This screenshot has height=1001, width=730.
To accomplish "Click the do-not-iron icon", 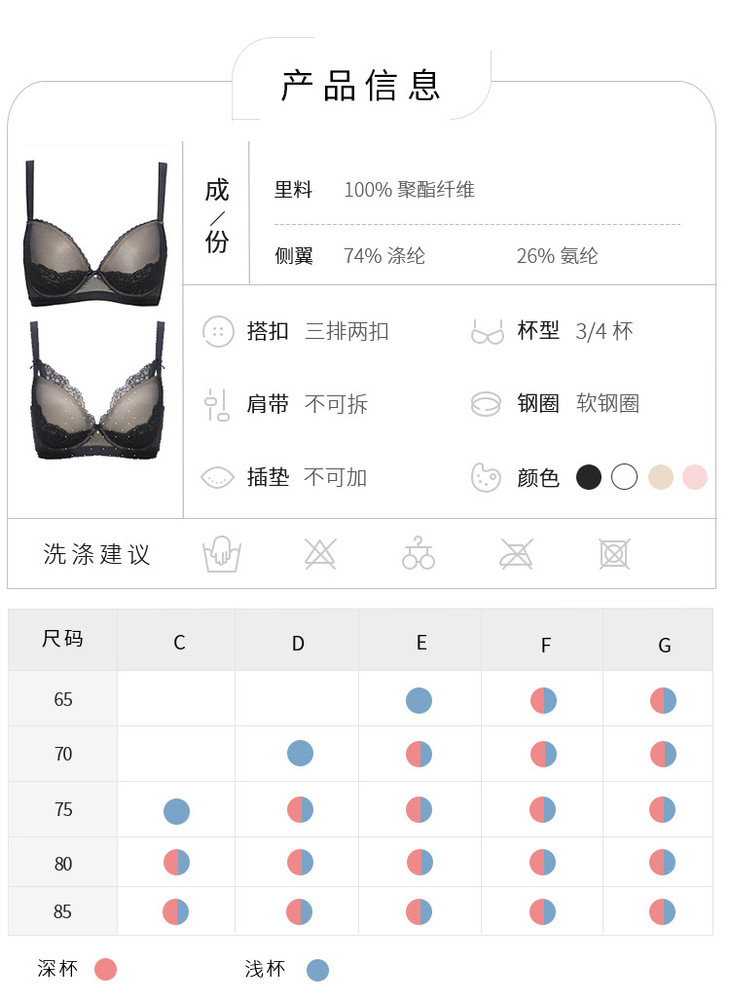I will (x=516, y=553).
